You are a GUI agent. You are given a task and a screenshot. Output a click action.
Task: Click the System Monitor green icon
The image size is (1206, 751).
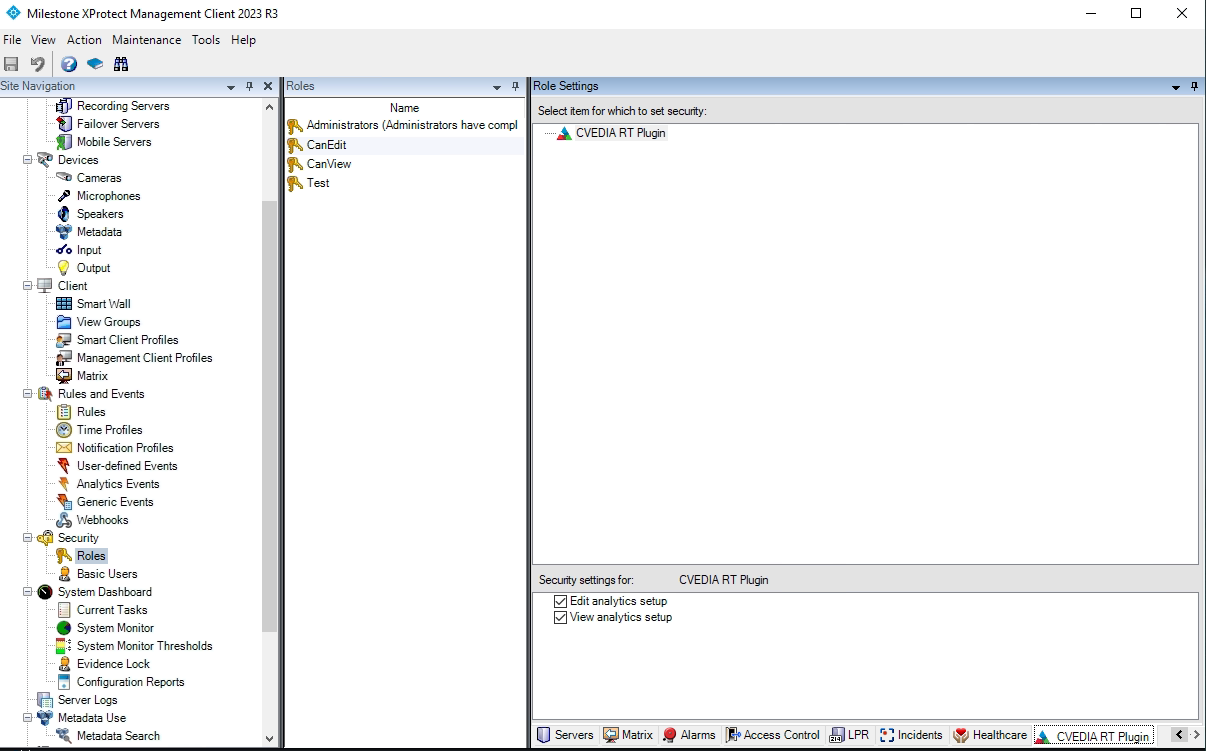pyautogui.click(x=64, y=628)
